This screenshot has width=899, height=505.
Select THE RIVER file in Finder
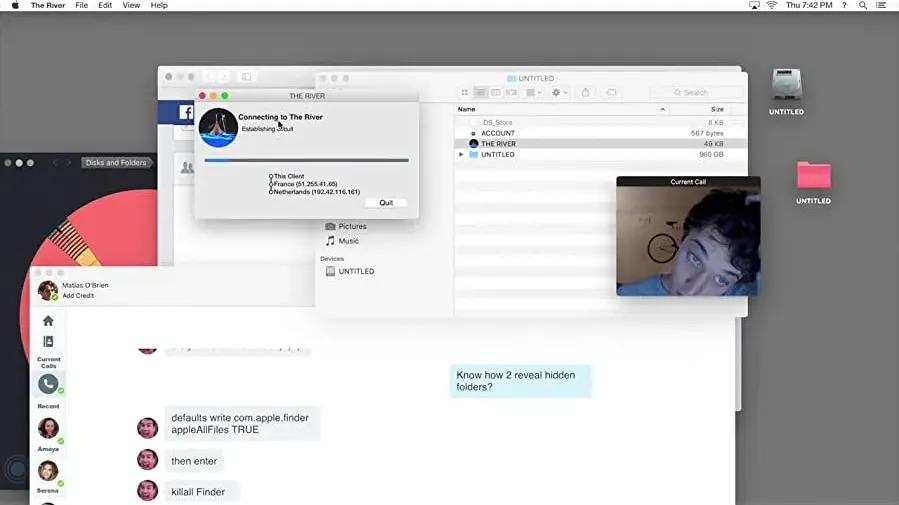click(600, 144)
